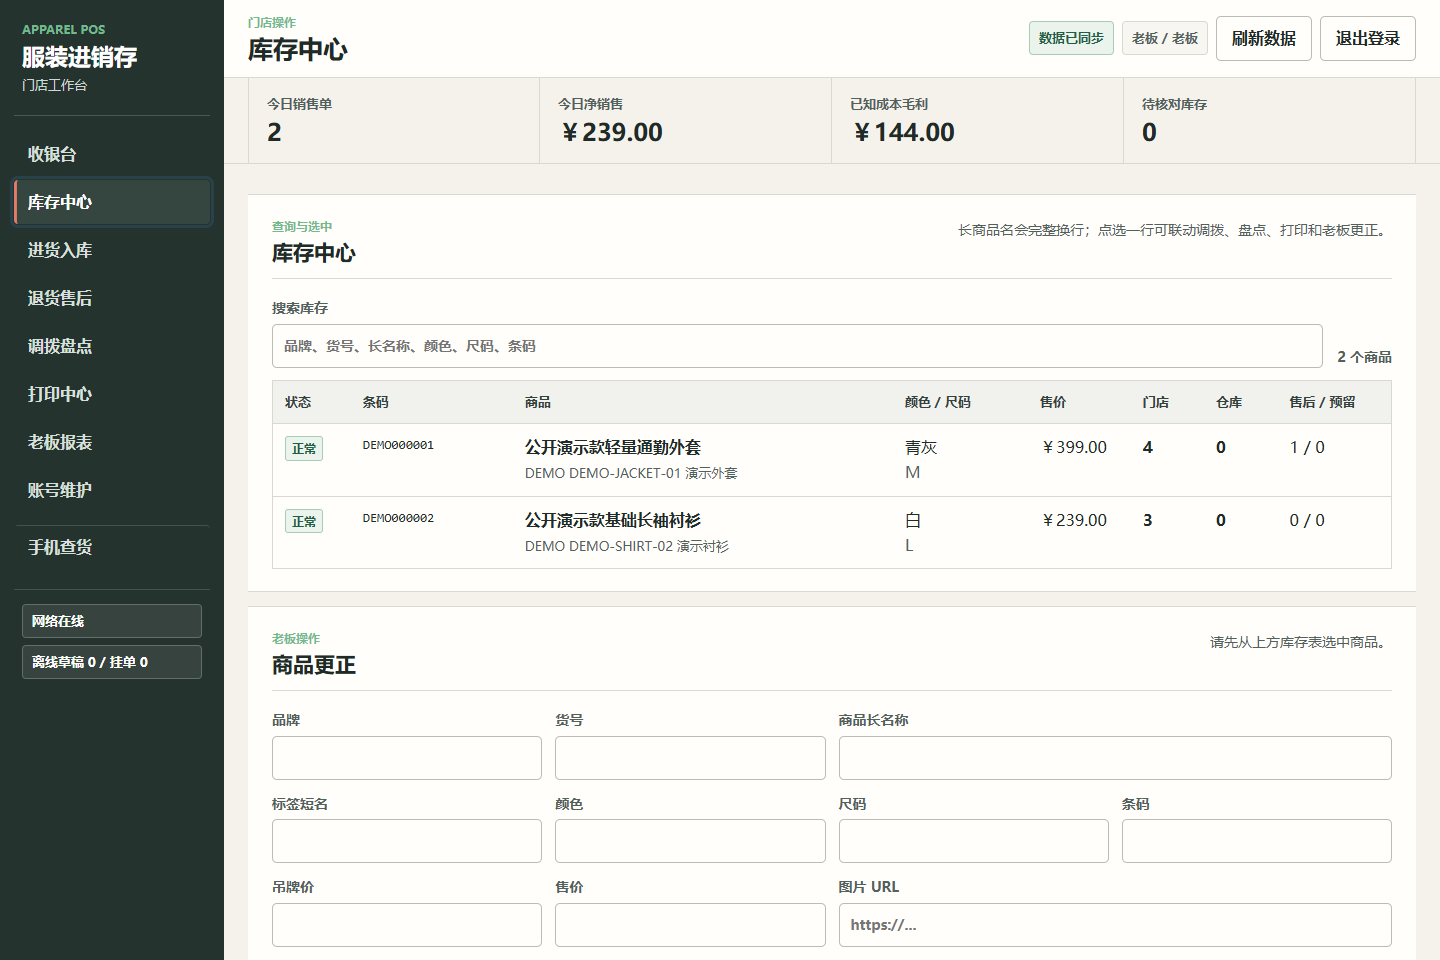Go to 账号维护 in sidebar

pyautogui.click(x=112, y=490)
